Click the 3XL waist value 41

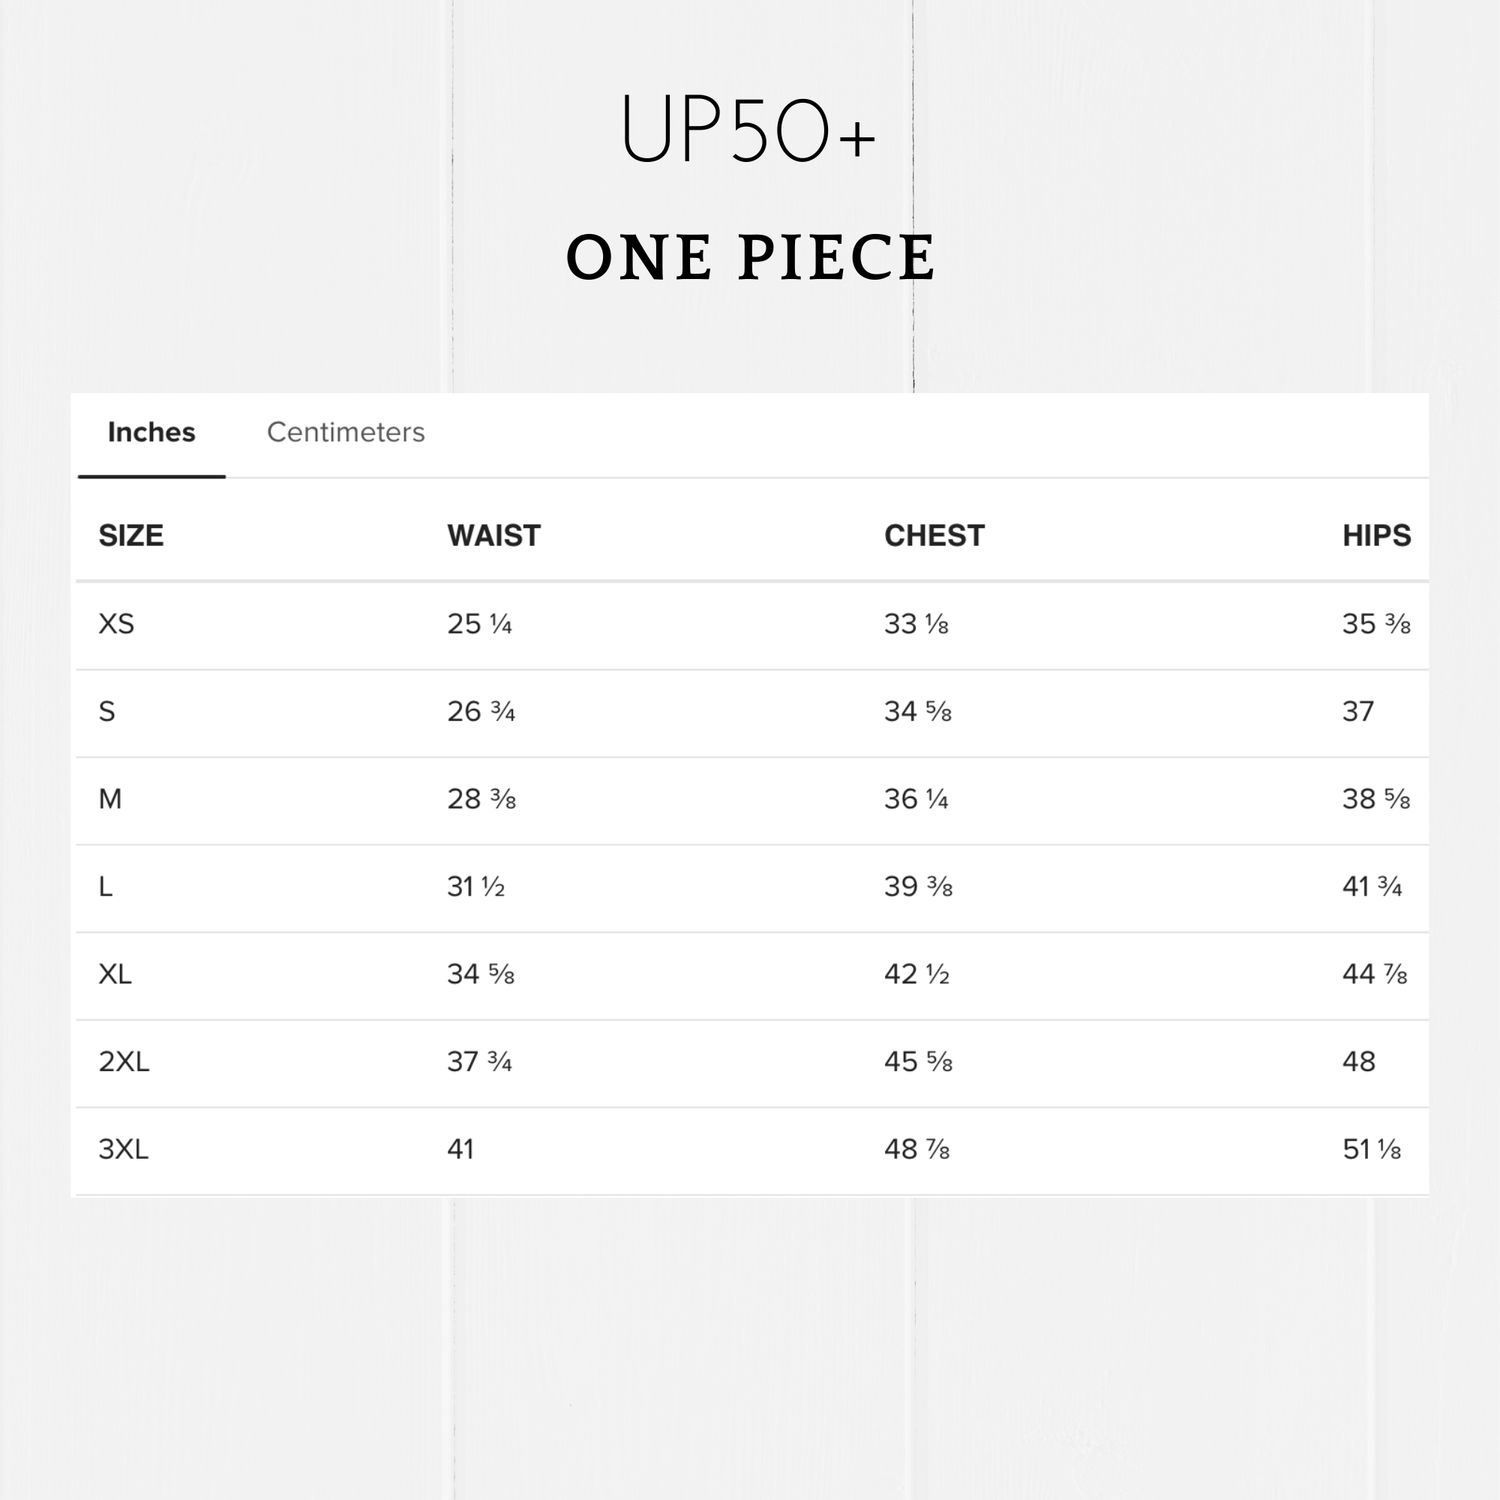[460, 1150]
